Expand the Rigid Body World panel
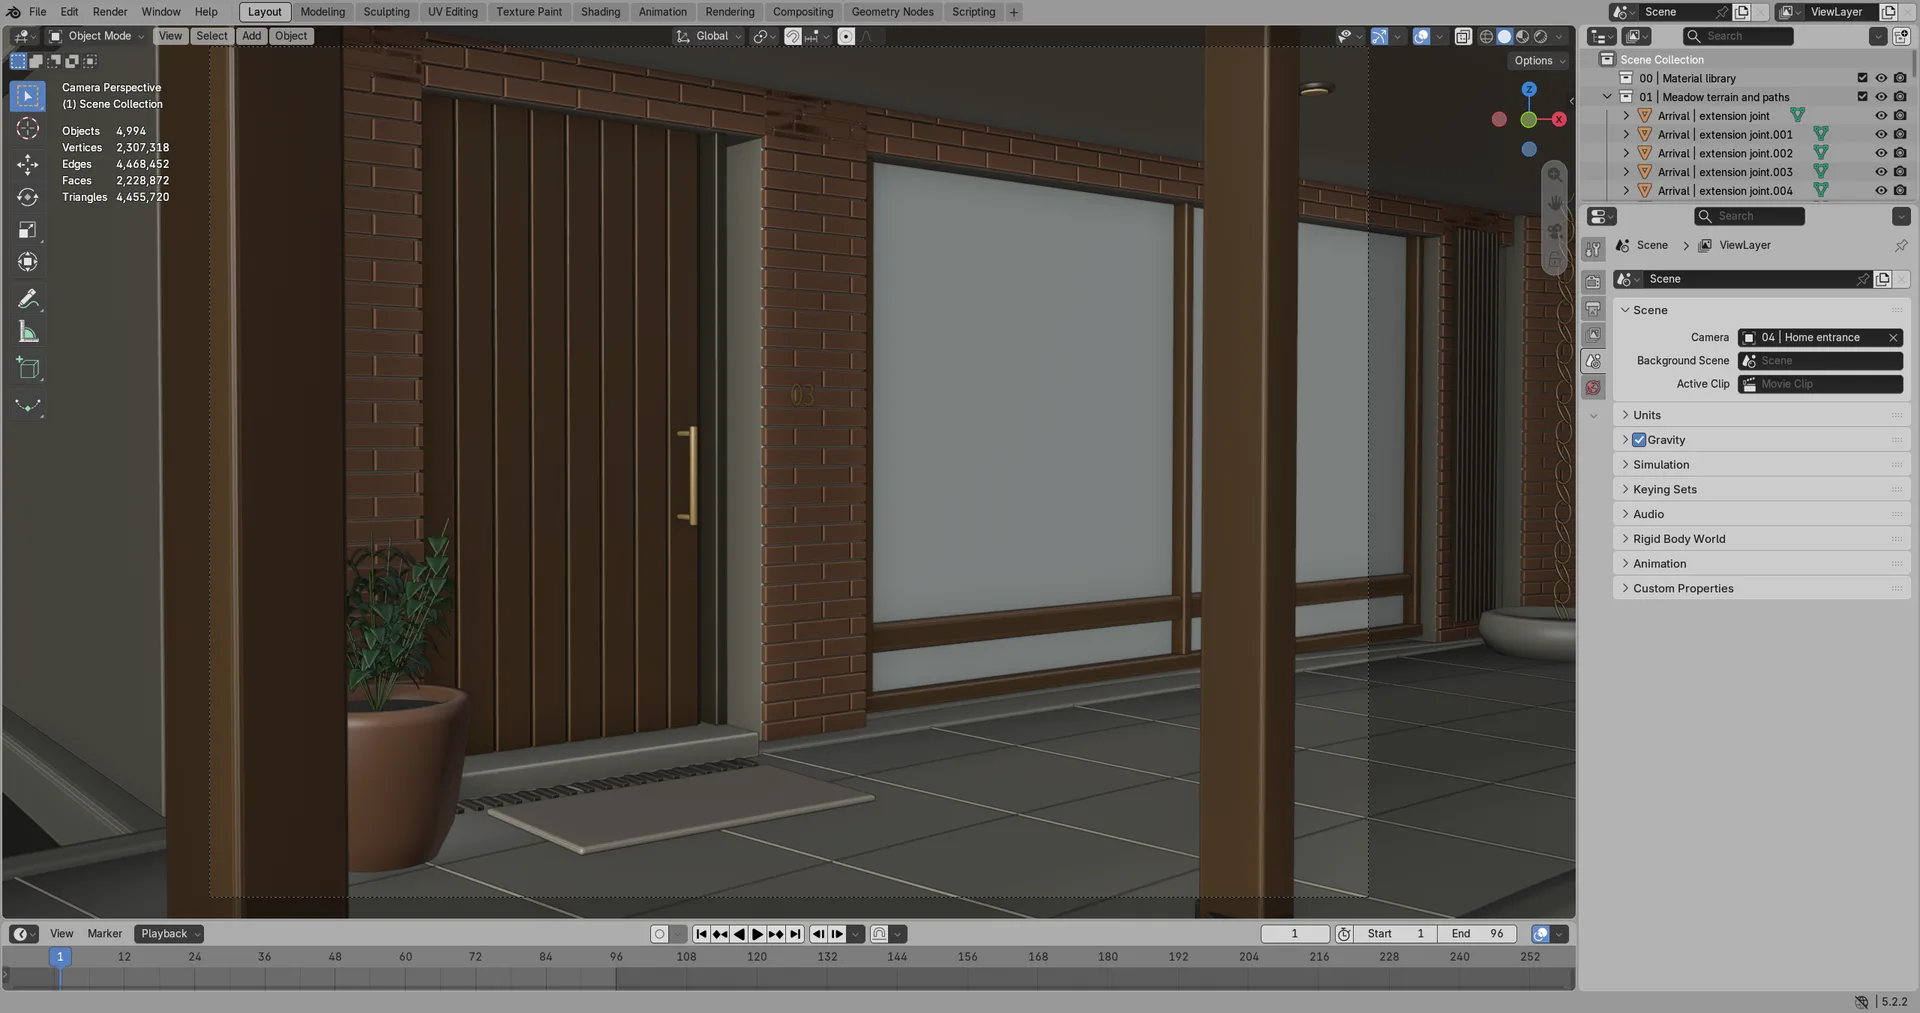Screen dimensions: 1920x1013 1761,539
